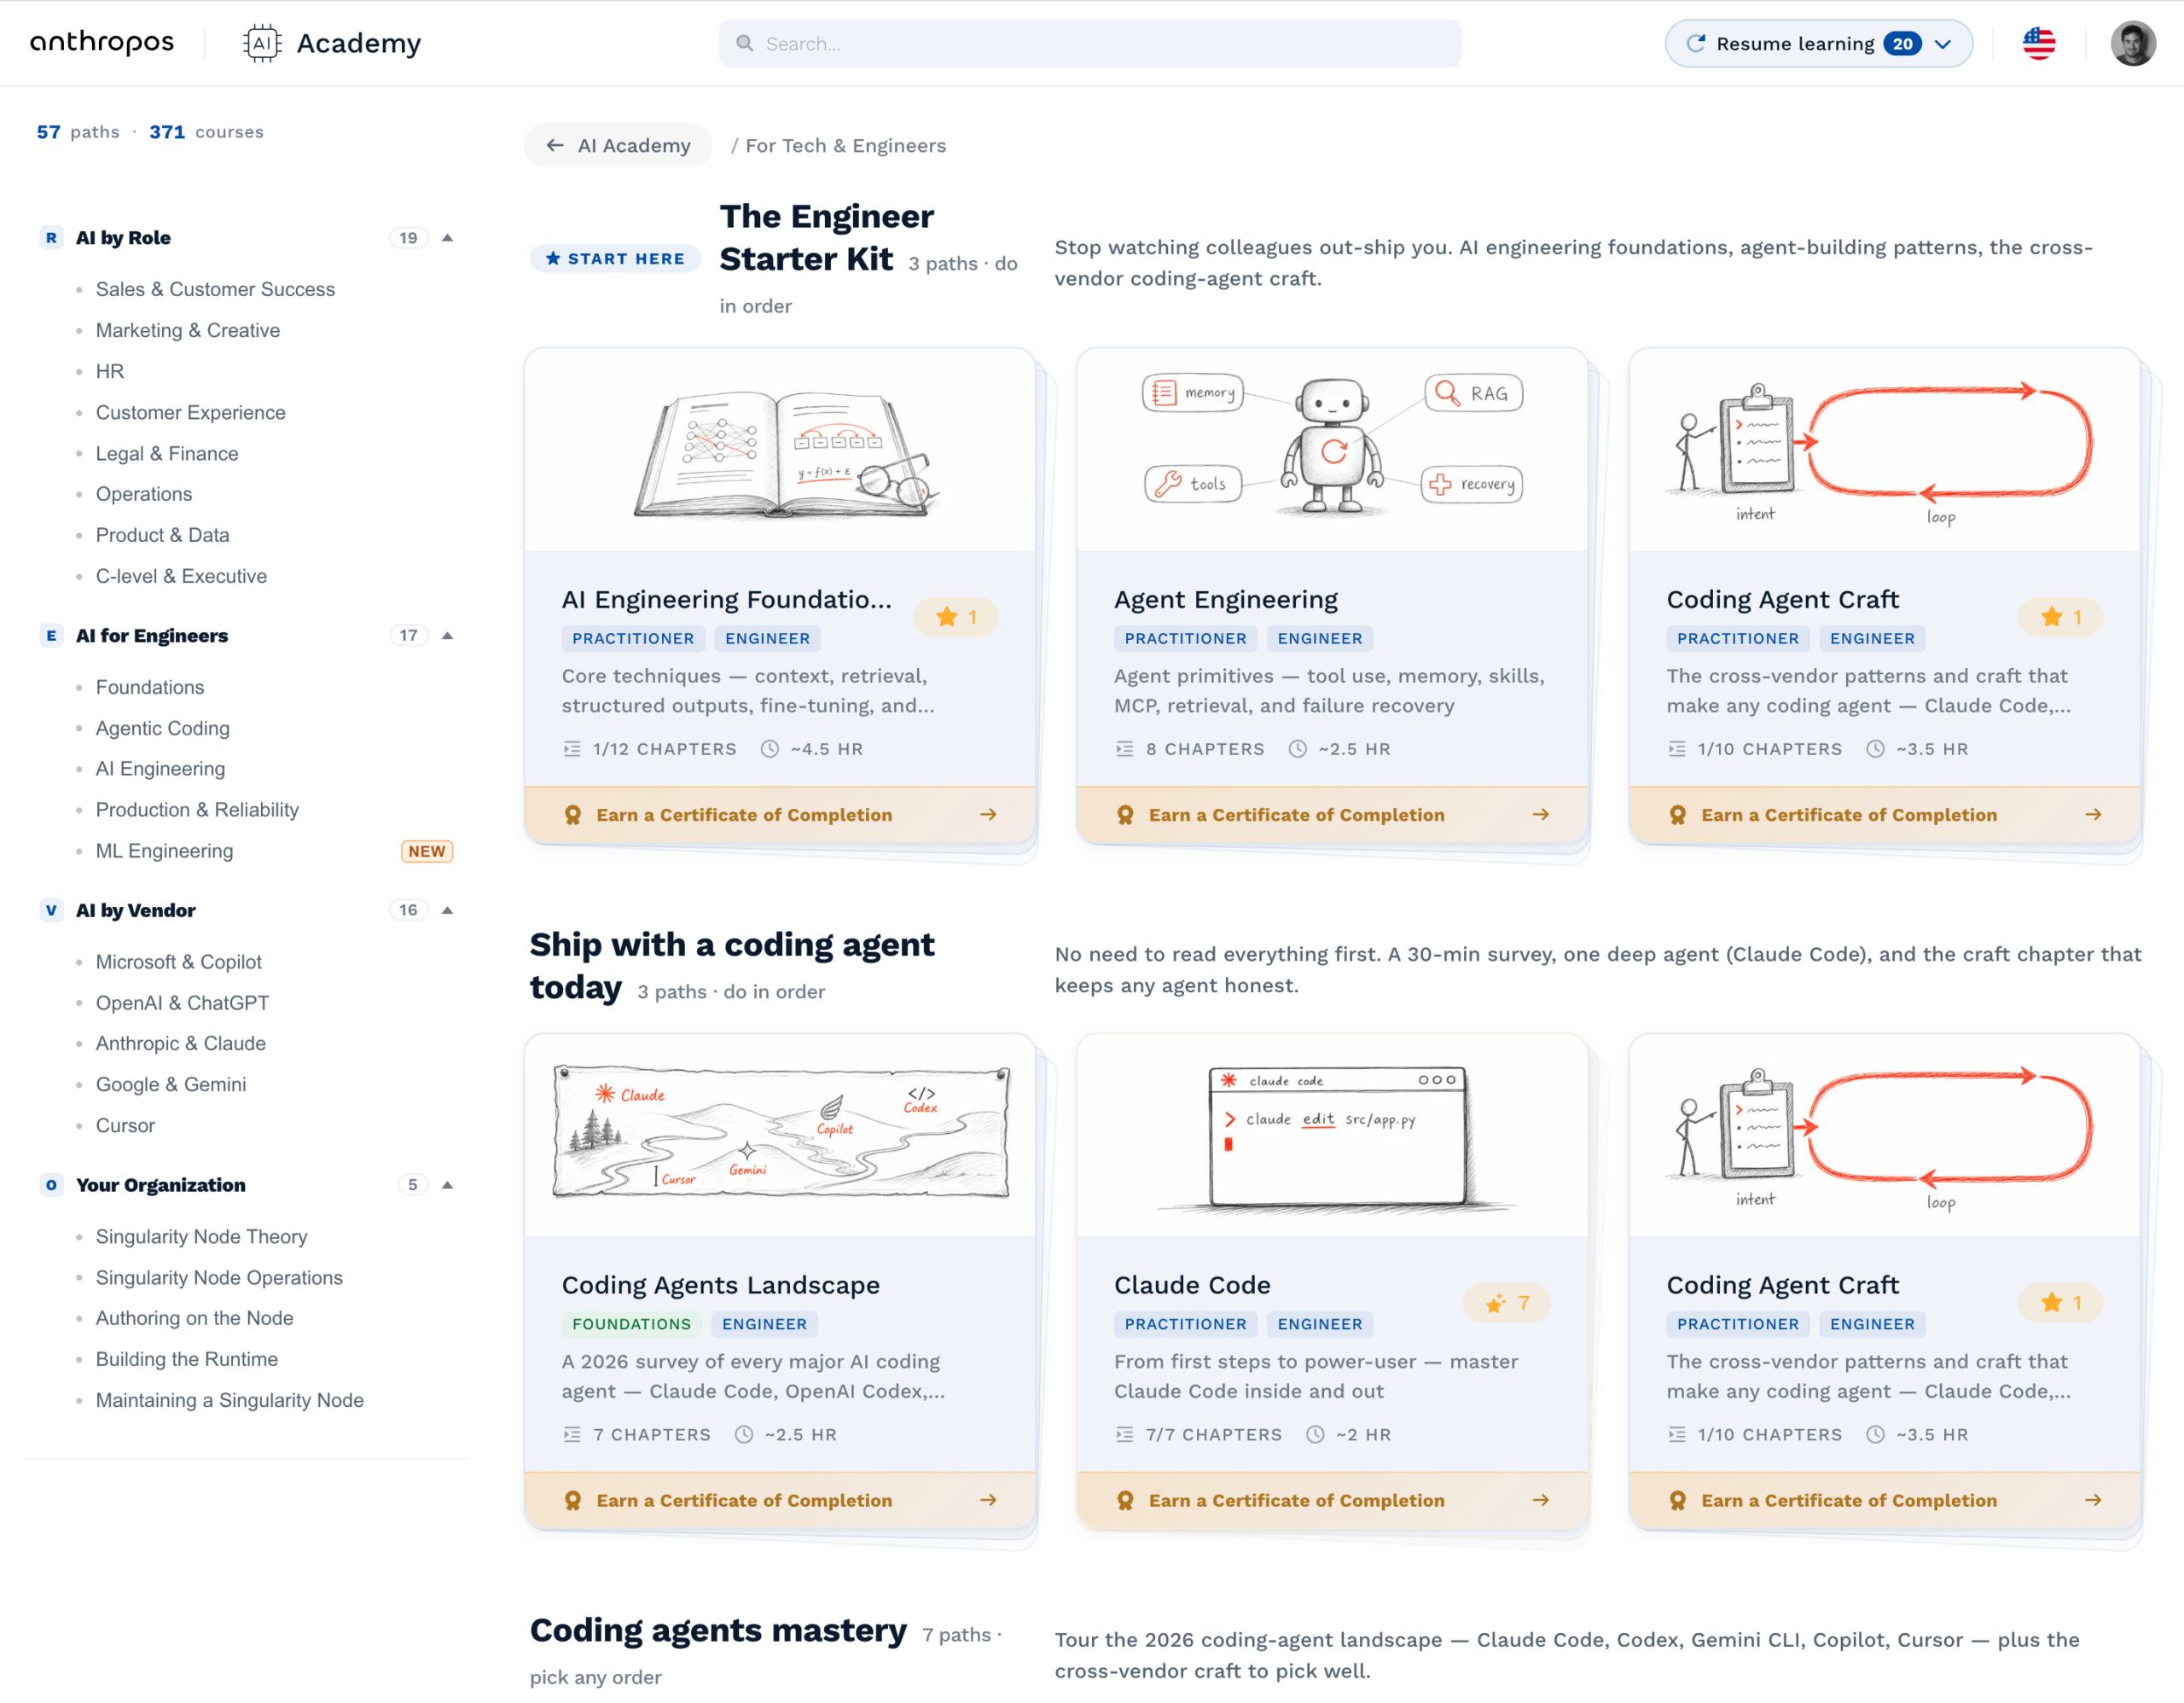Viewport: 2184px width, 1703px height.
Task: Open Microsoft & Copilot vendor
Action: click(179, 962)
